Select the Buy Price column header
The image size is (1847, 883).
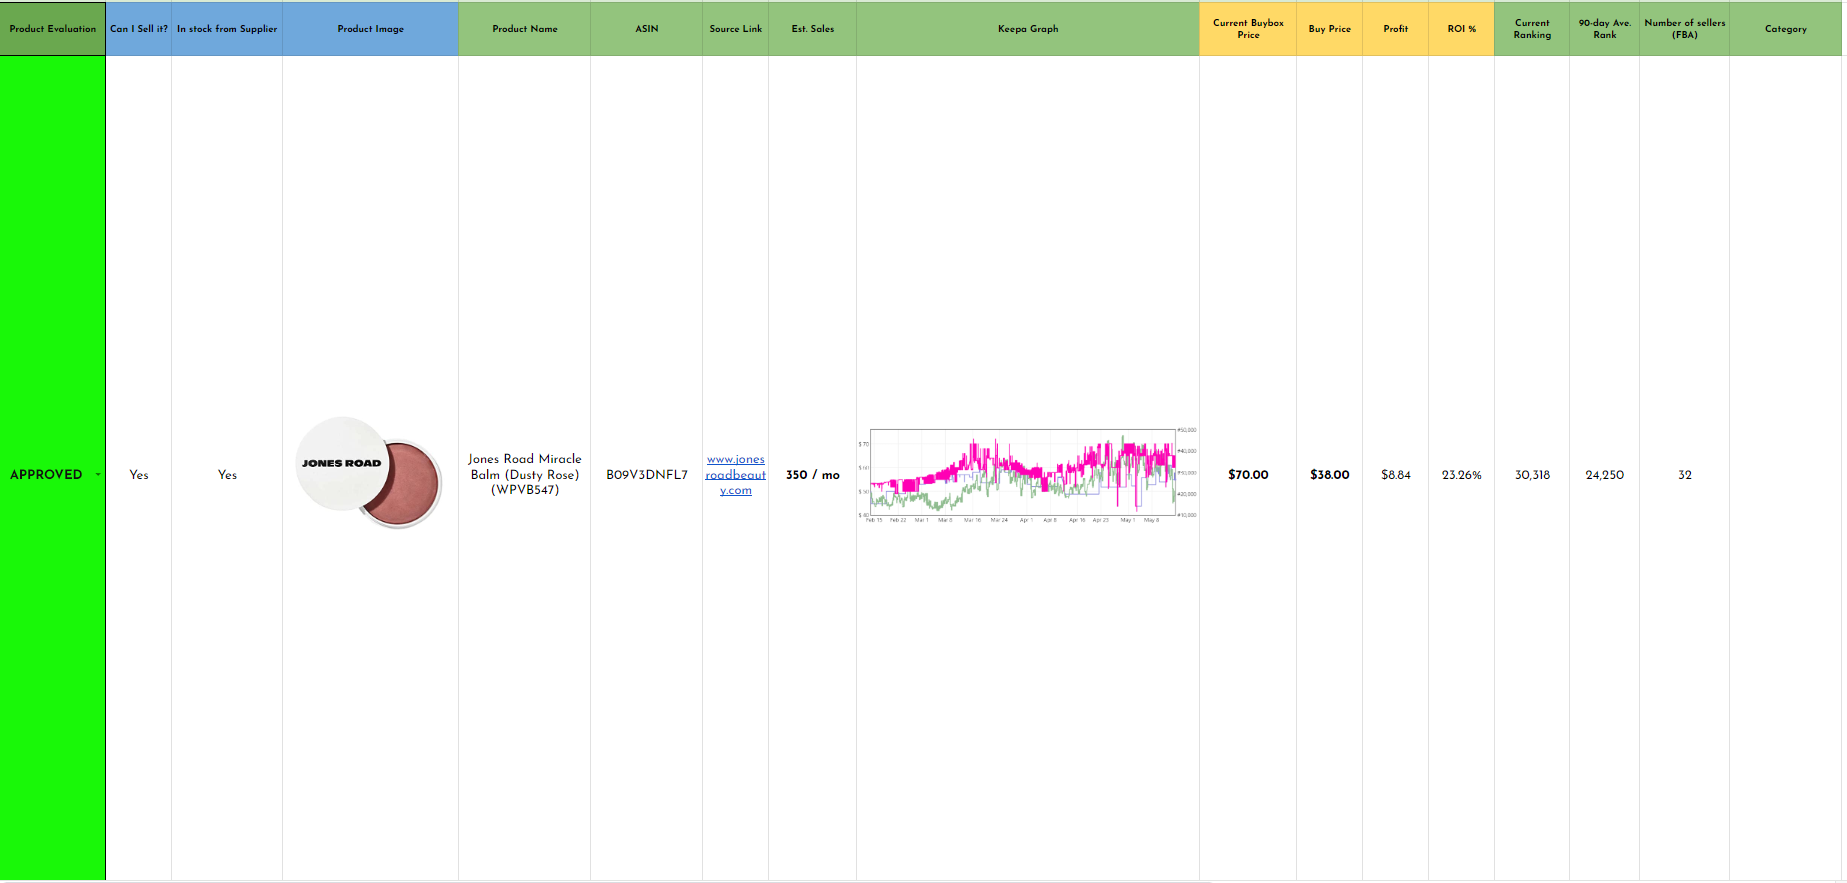coord(1330,29)
